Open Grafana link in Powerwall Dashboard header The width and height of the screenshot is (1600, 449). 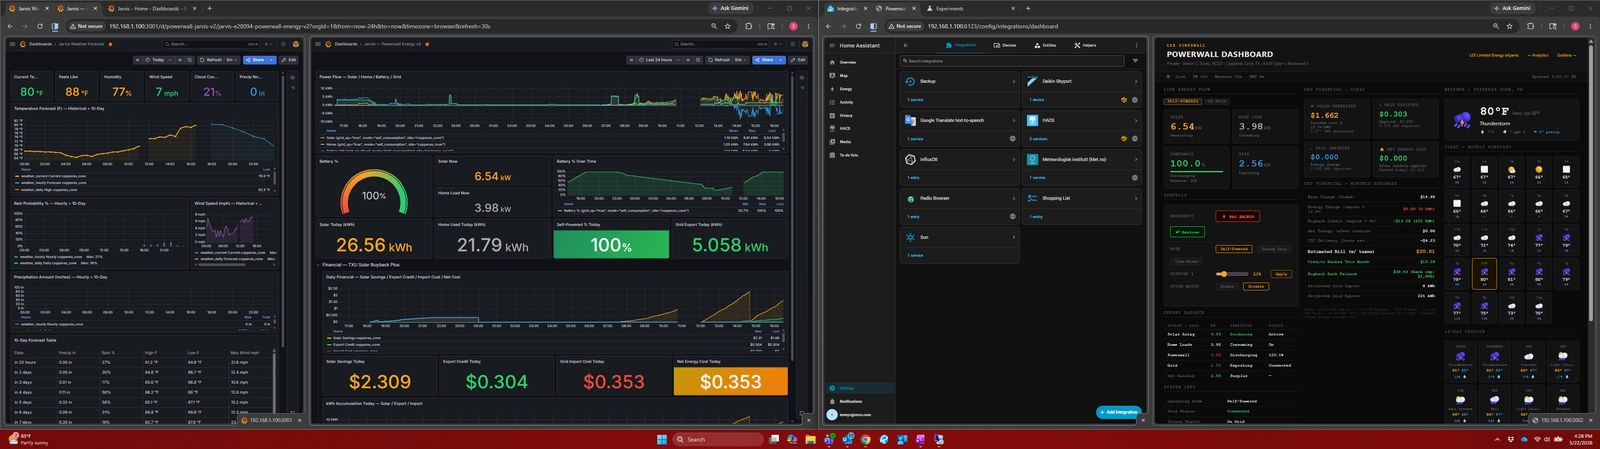(1565, 55)
